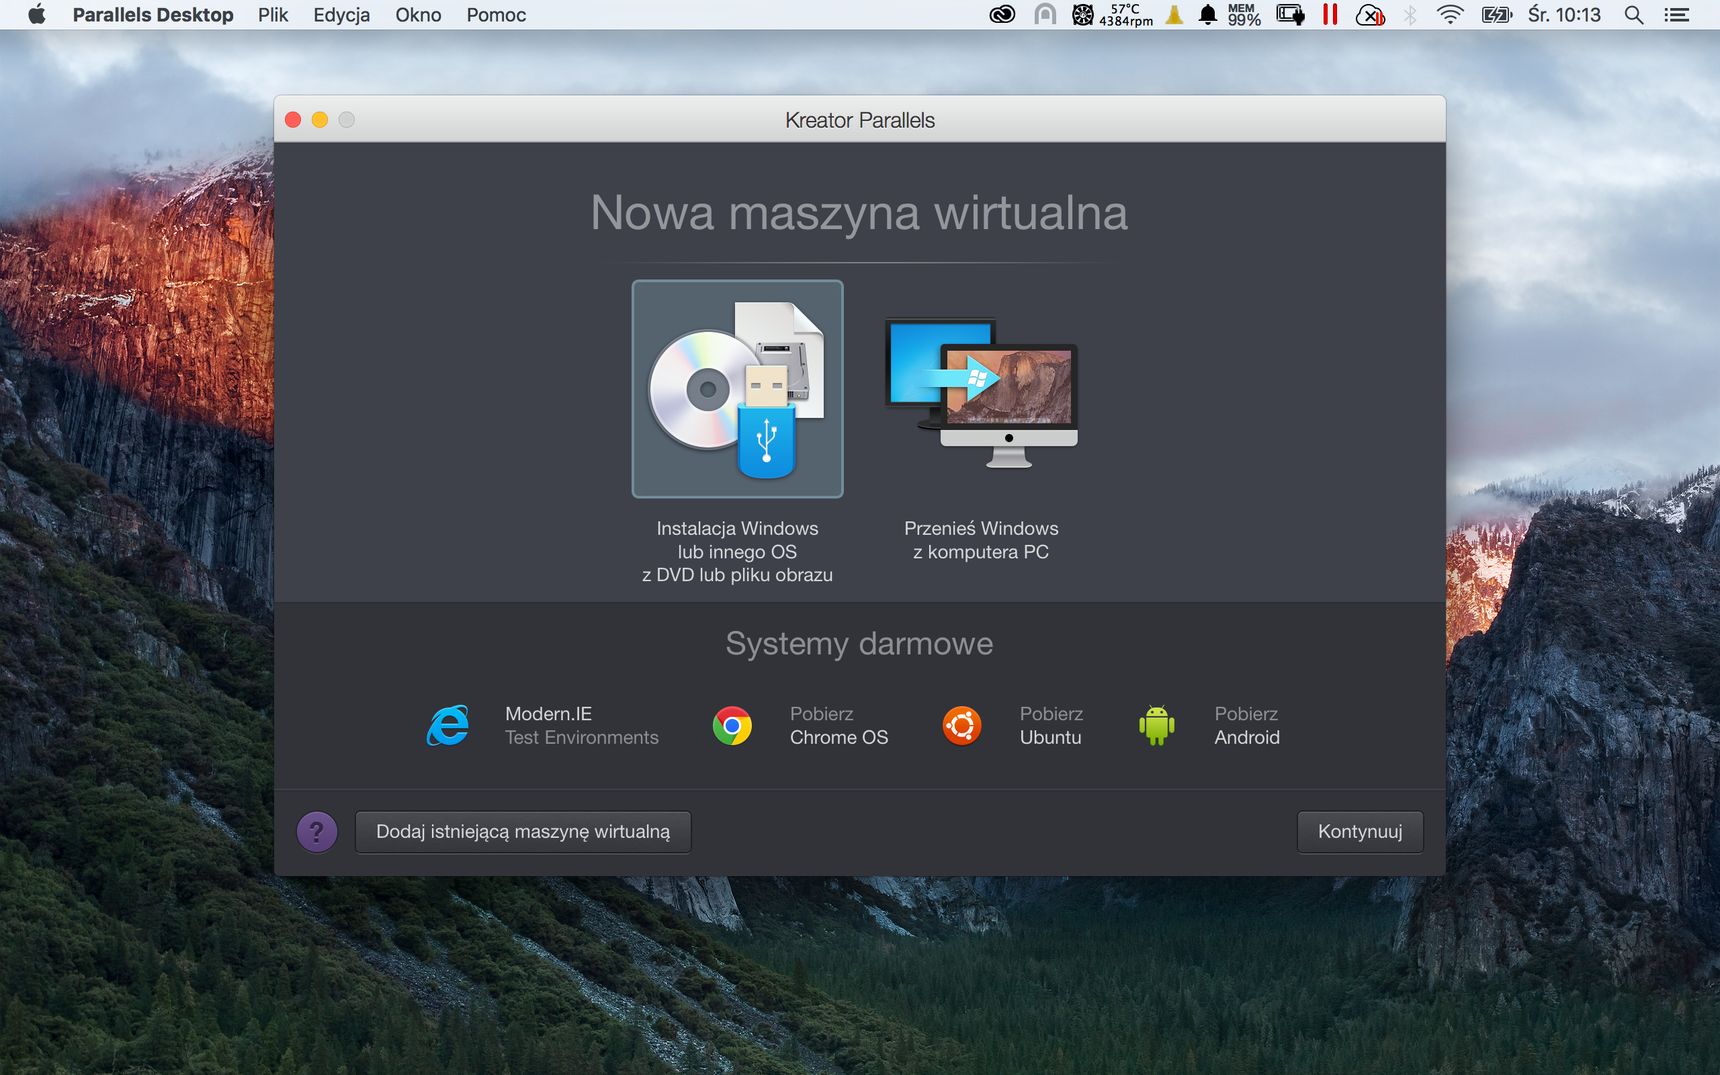Viewport: 1720px width, 1075px height.
Task: Click the display with arrow menu icon
Action: tap(1290, 14)
